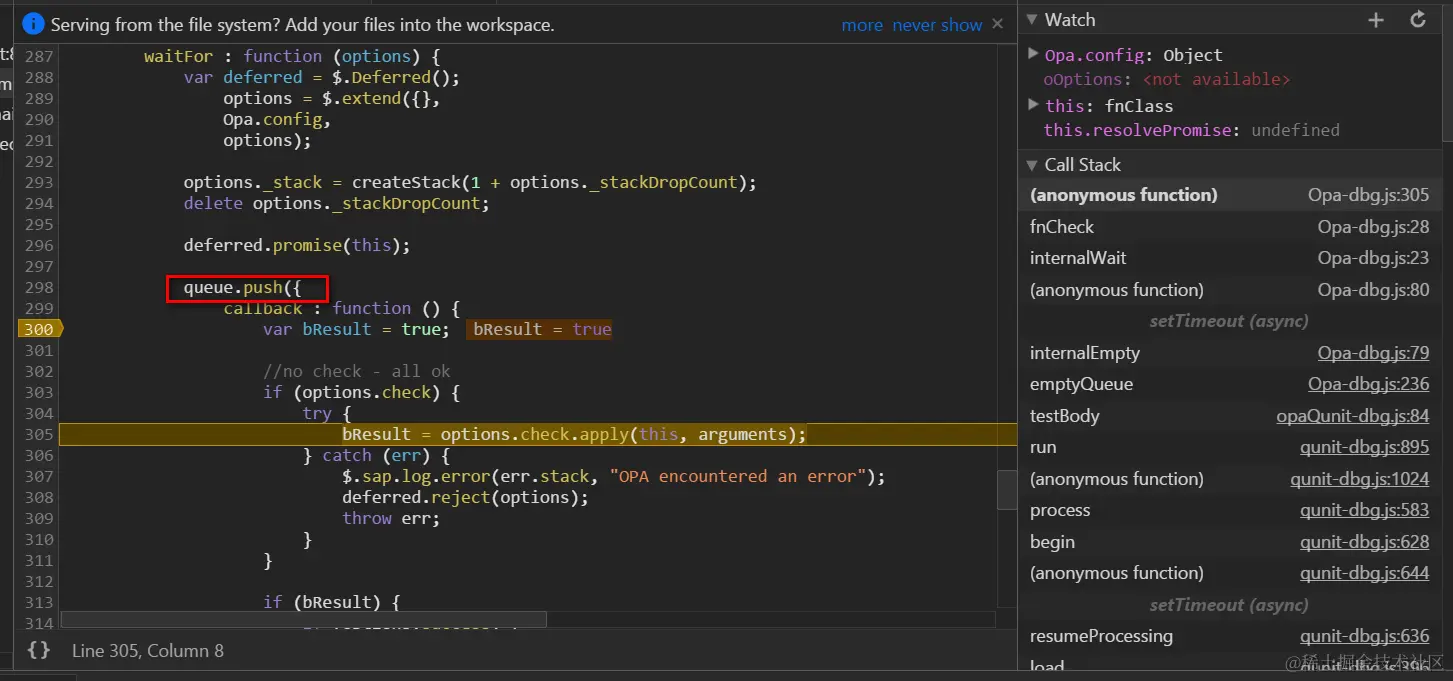The height and width of the screenshot is (681, 1453).
Task: Click 'waitFor' function name on line 287
Action: (178, 56)
